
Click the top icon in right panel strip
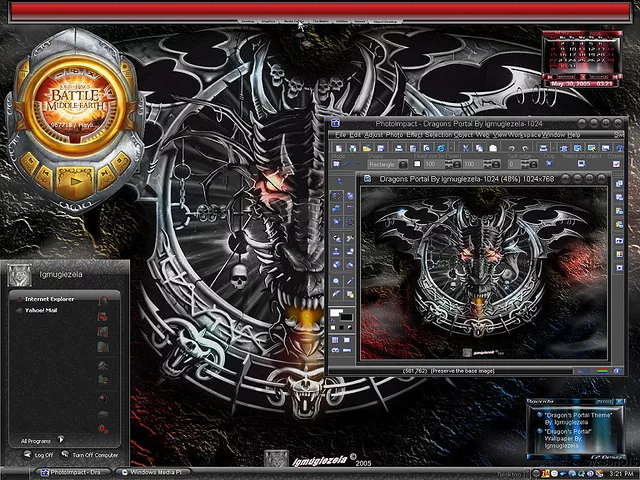[x=620, y=184]
